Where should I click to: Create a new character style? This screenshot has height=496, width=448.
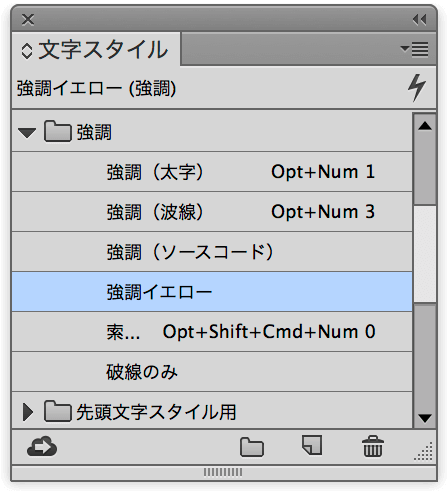click(312, 445)
